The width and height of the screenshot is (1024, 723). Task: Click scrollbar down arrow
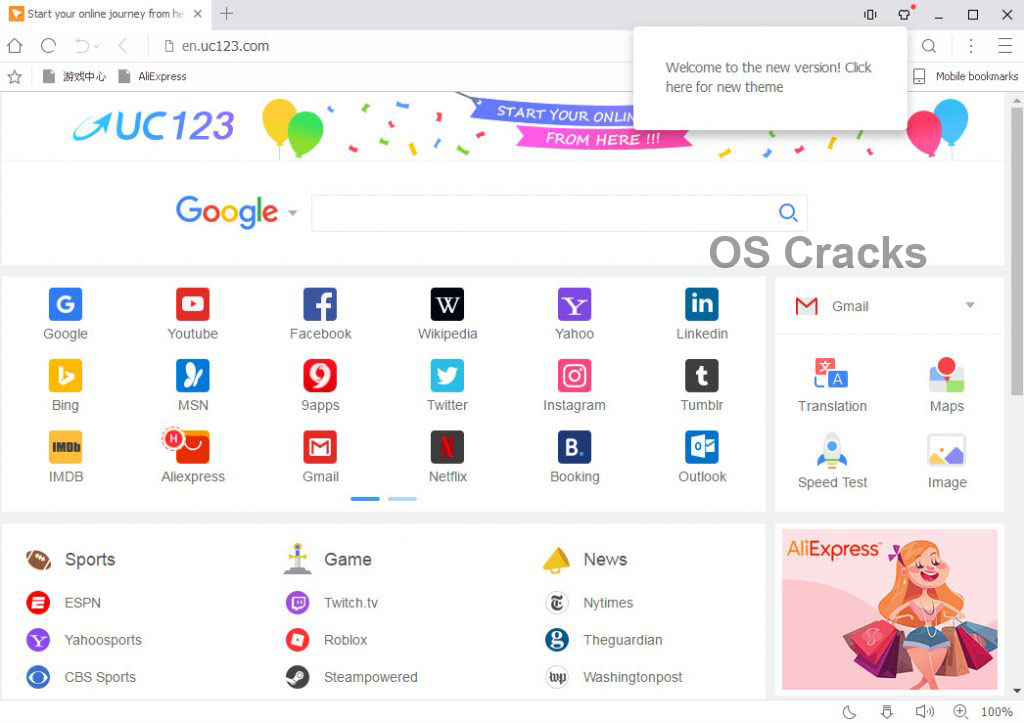[x=1017, y=691]
